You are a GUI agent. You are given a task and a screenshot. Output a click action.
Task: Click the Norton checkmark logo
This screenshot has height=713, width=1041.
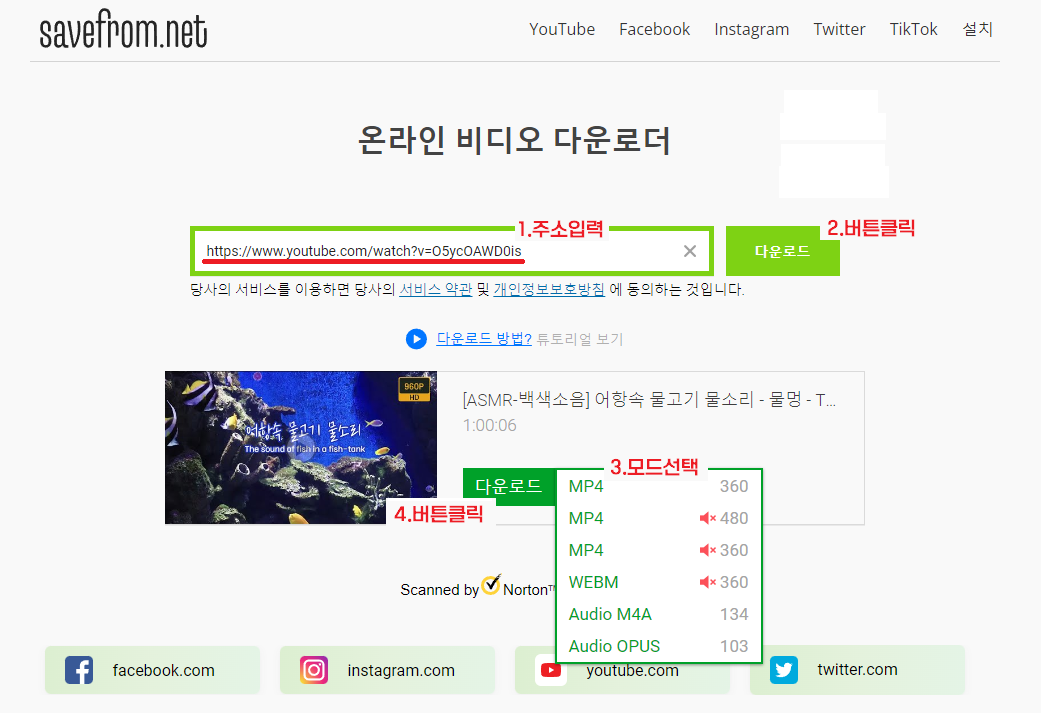(491, 584)
